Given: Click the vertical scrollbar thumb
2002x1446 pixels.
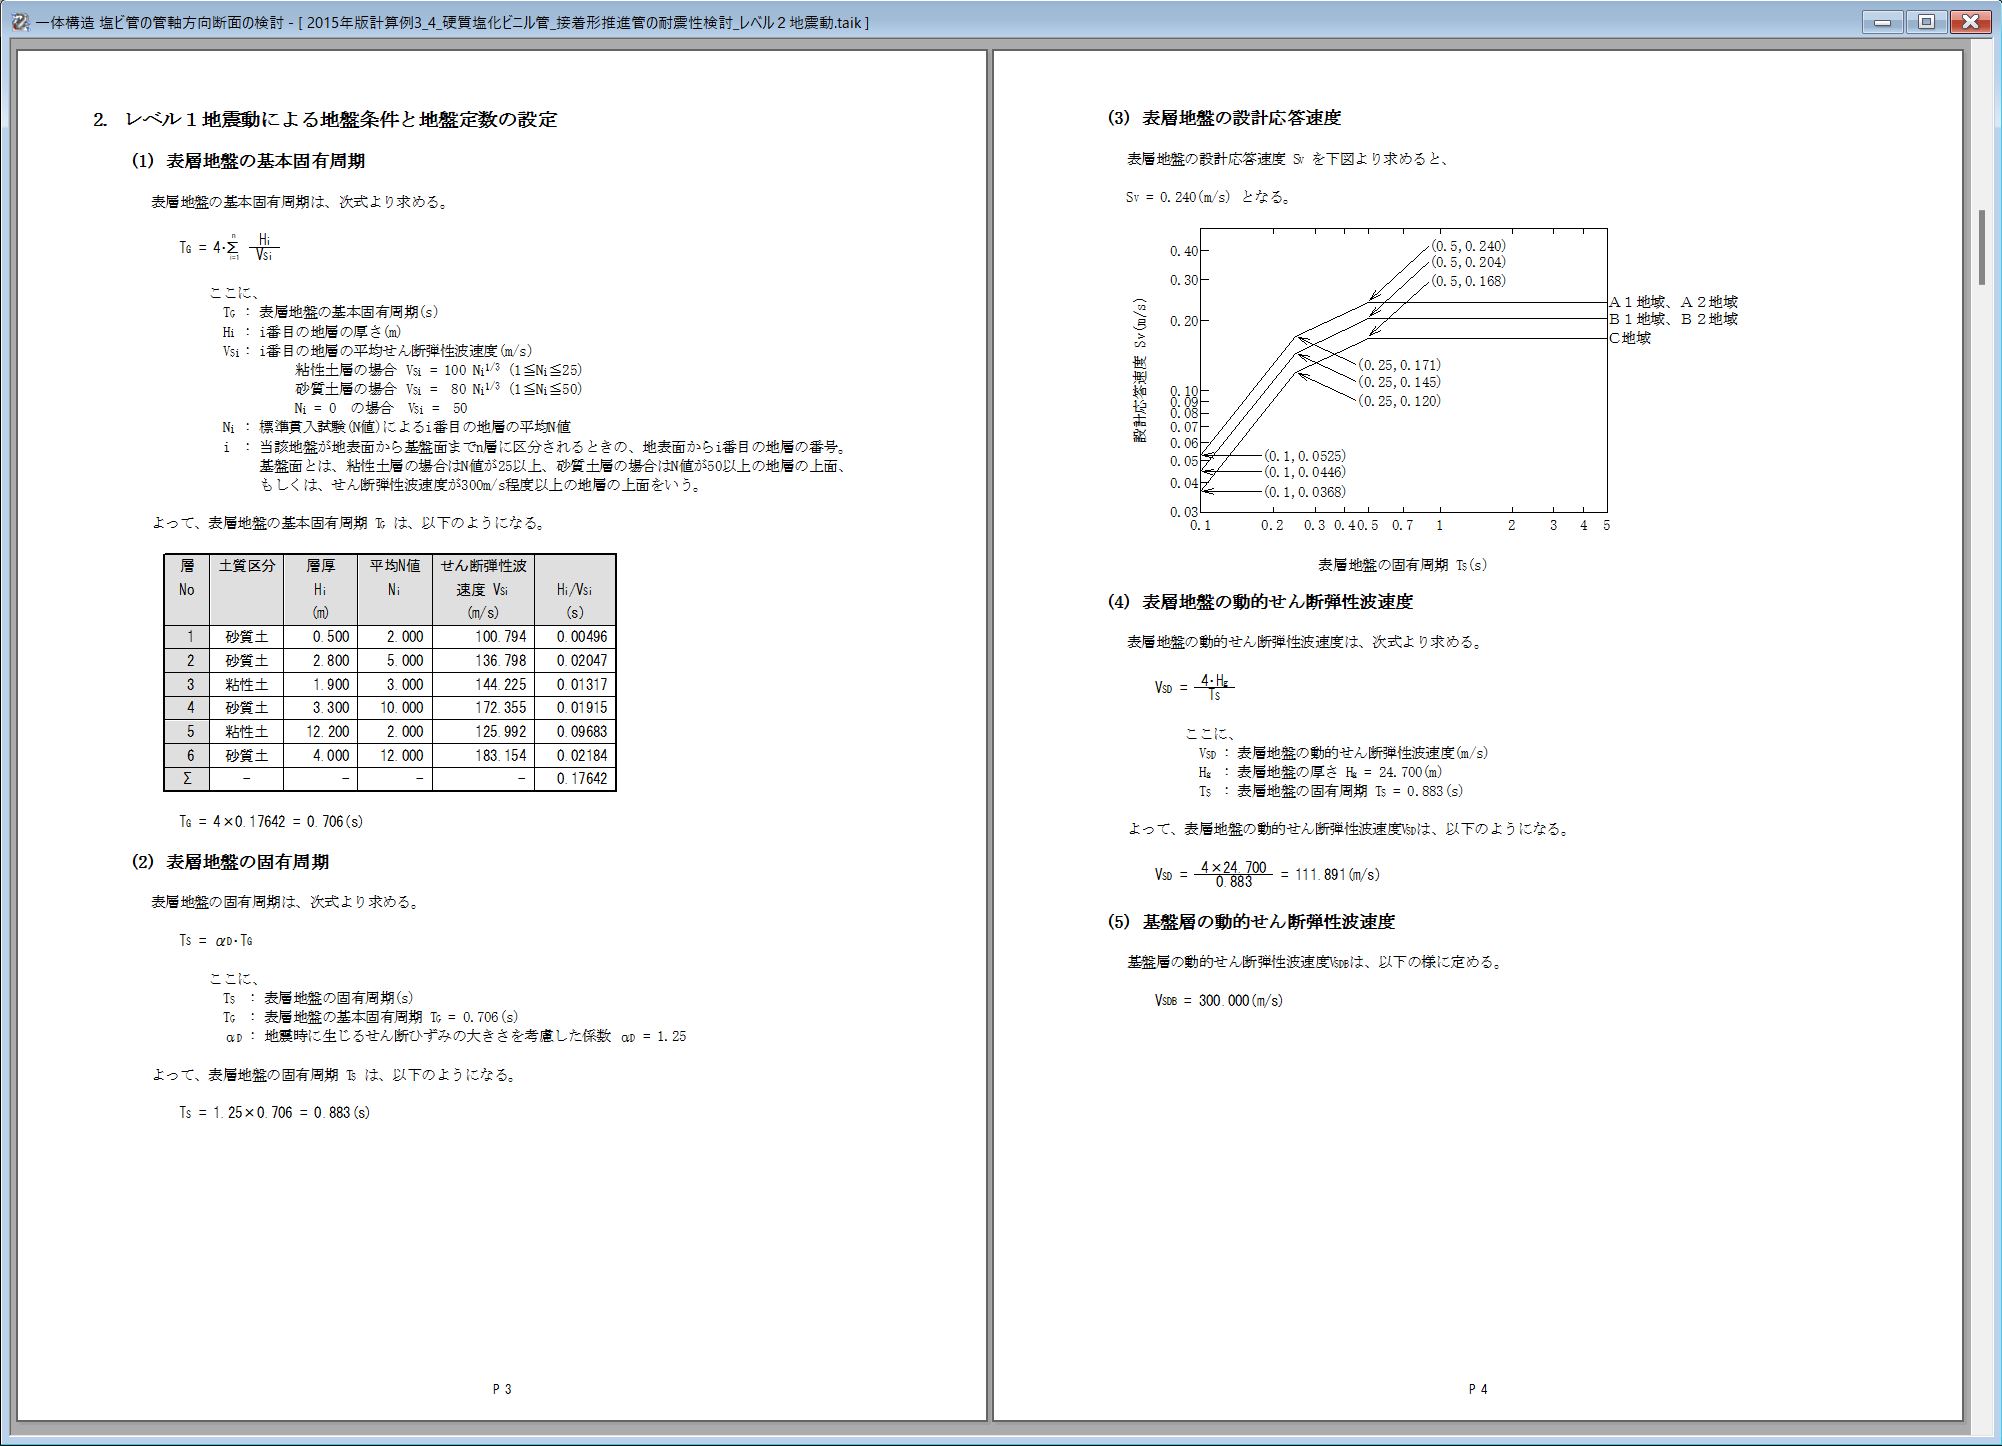Looking at the screenshot, I should [x=1981, y=247].
